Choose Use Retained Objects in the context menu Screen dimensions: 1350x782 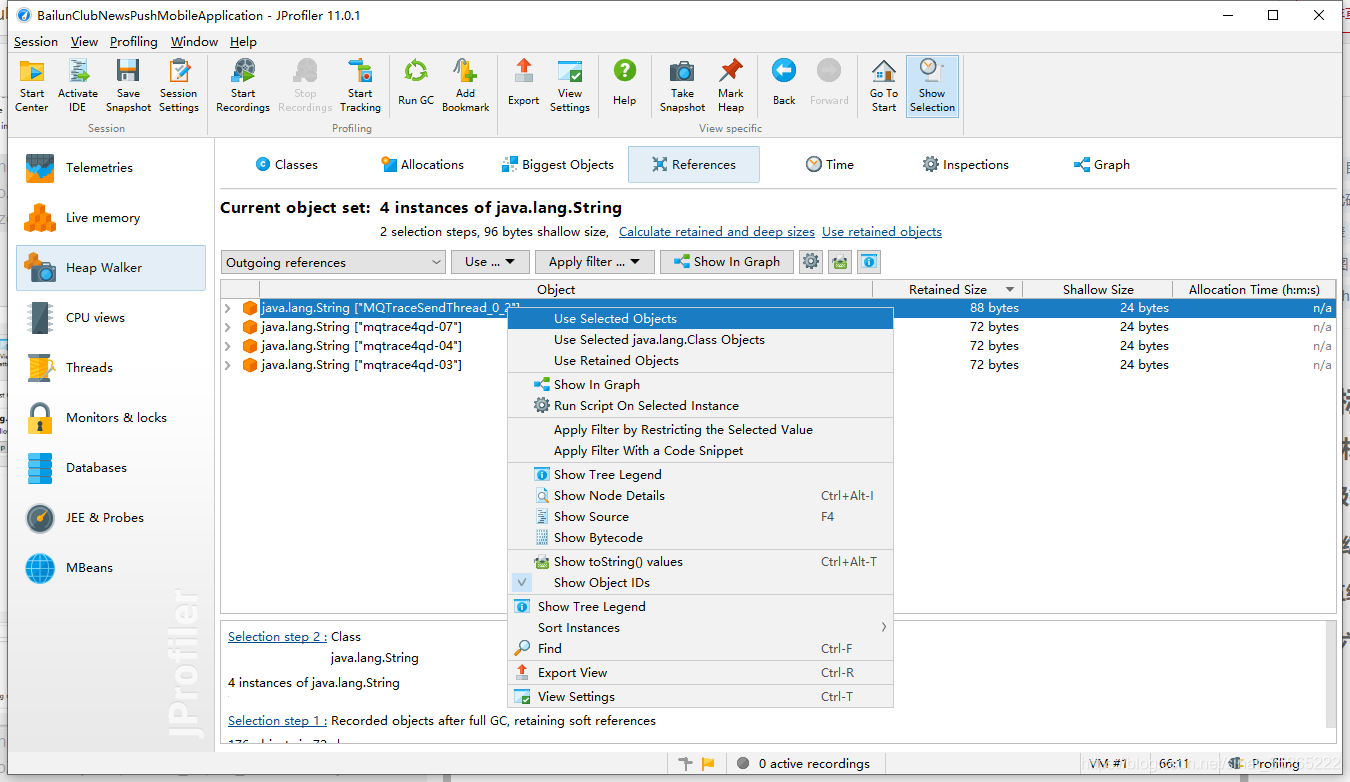[700, 360]
